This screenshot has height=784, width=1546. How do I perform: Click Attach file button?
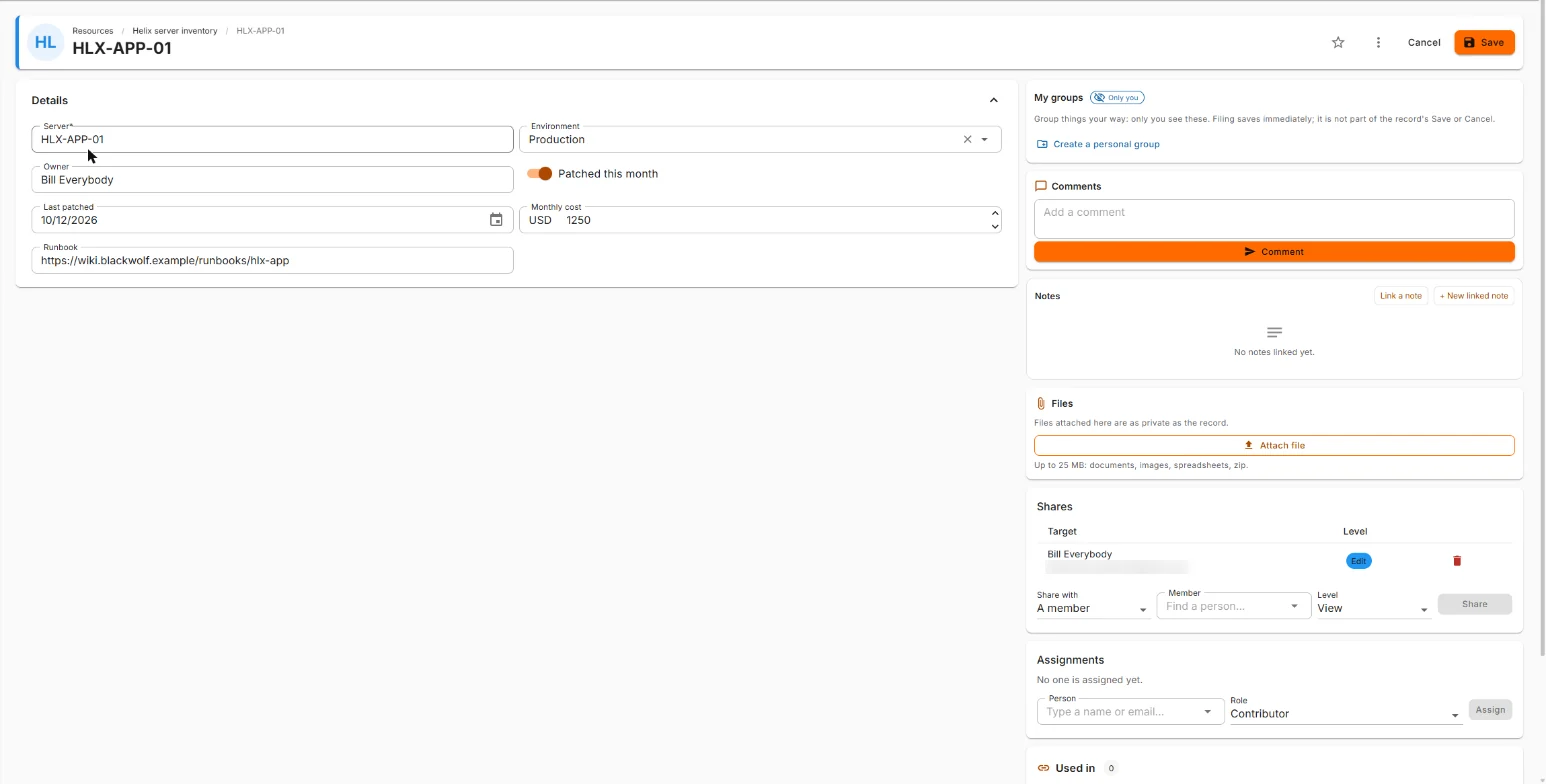pyautogui.click(x=1274, y=446)
